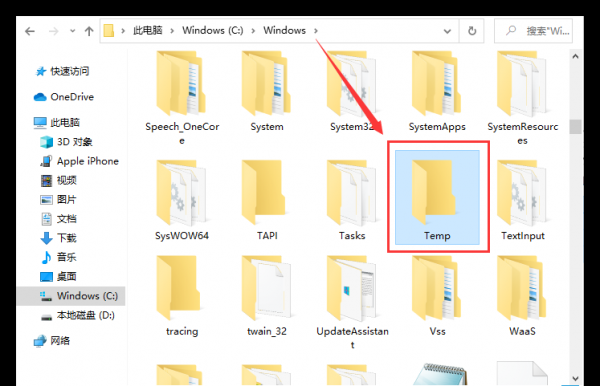Select the twain_32 folder

[267, 296]
